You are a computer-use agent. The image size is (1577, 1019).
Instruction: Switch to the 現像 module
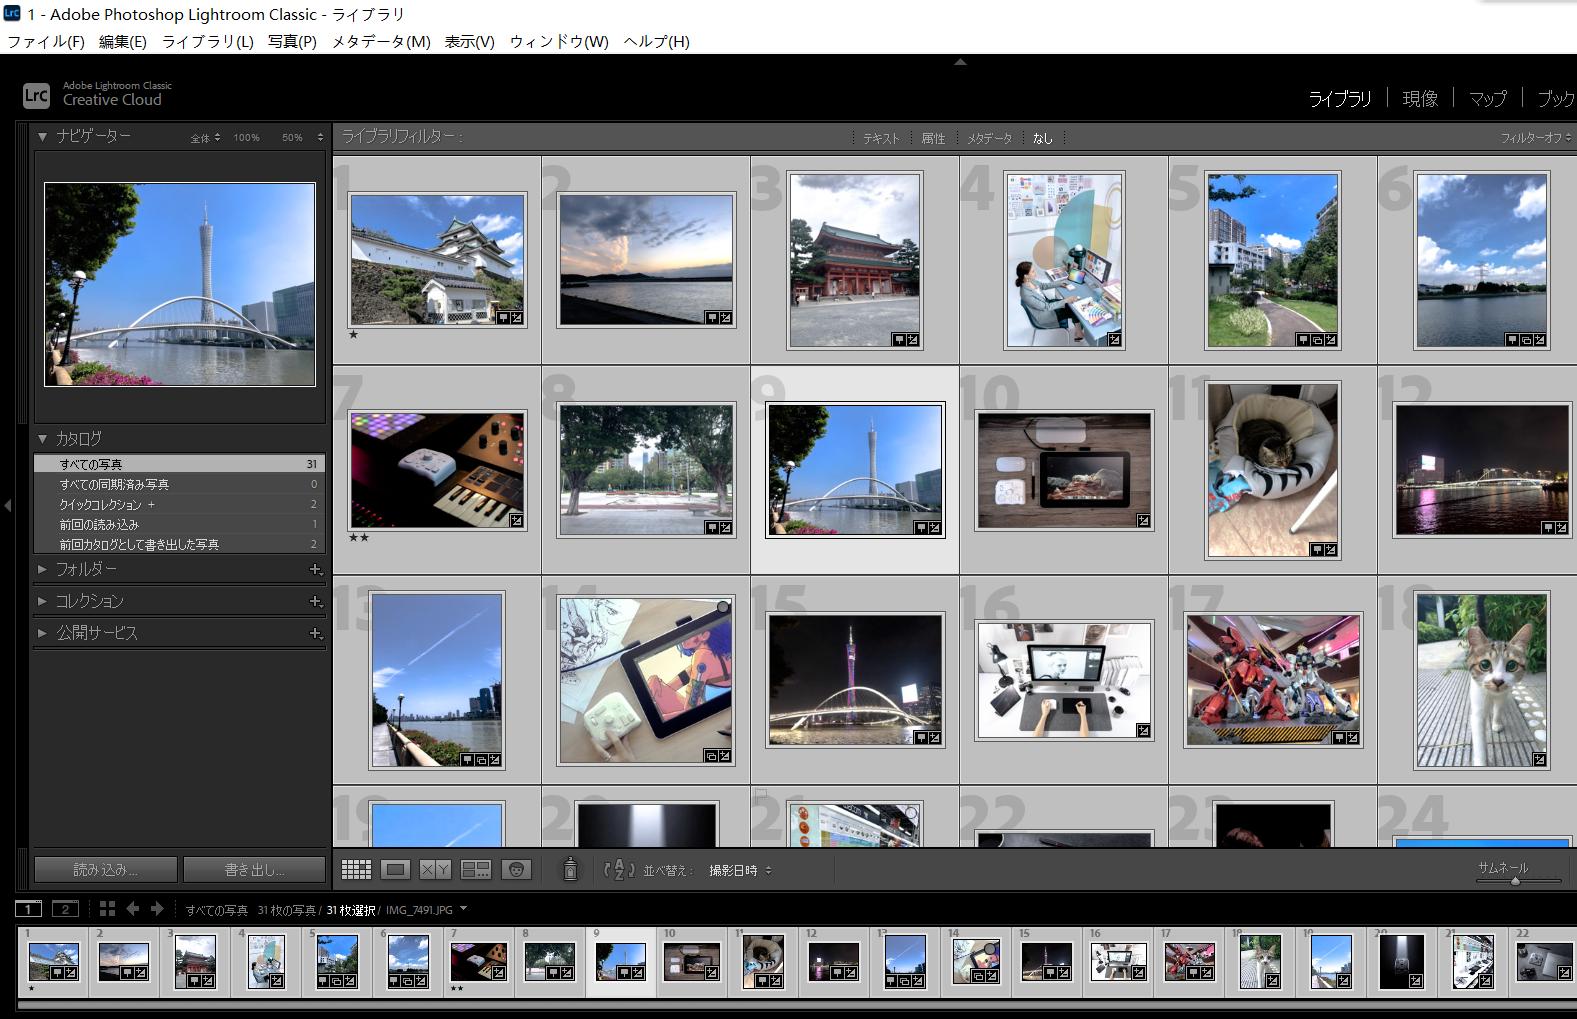click(x=1420, y=98)
